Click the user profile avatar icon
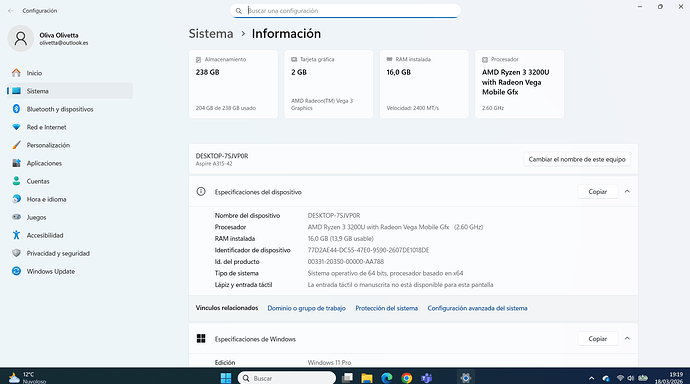 click(x=21, y=38)
